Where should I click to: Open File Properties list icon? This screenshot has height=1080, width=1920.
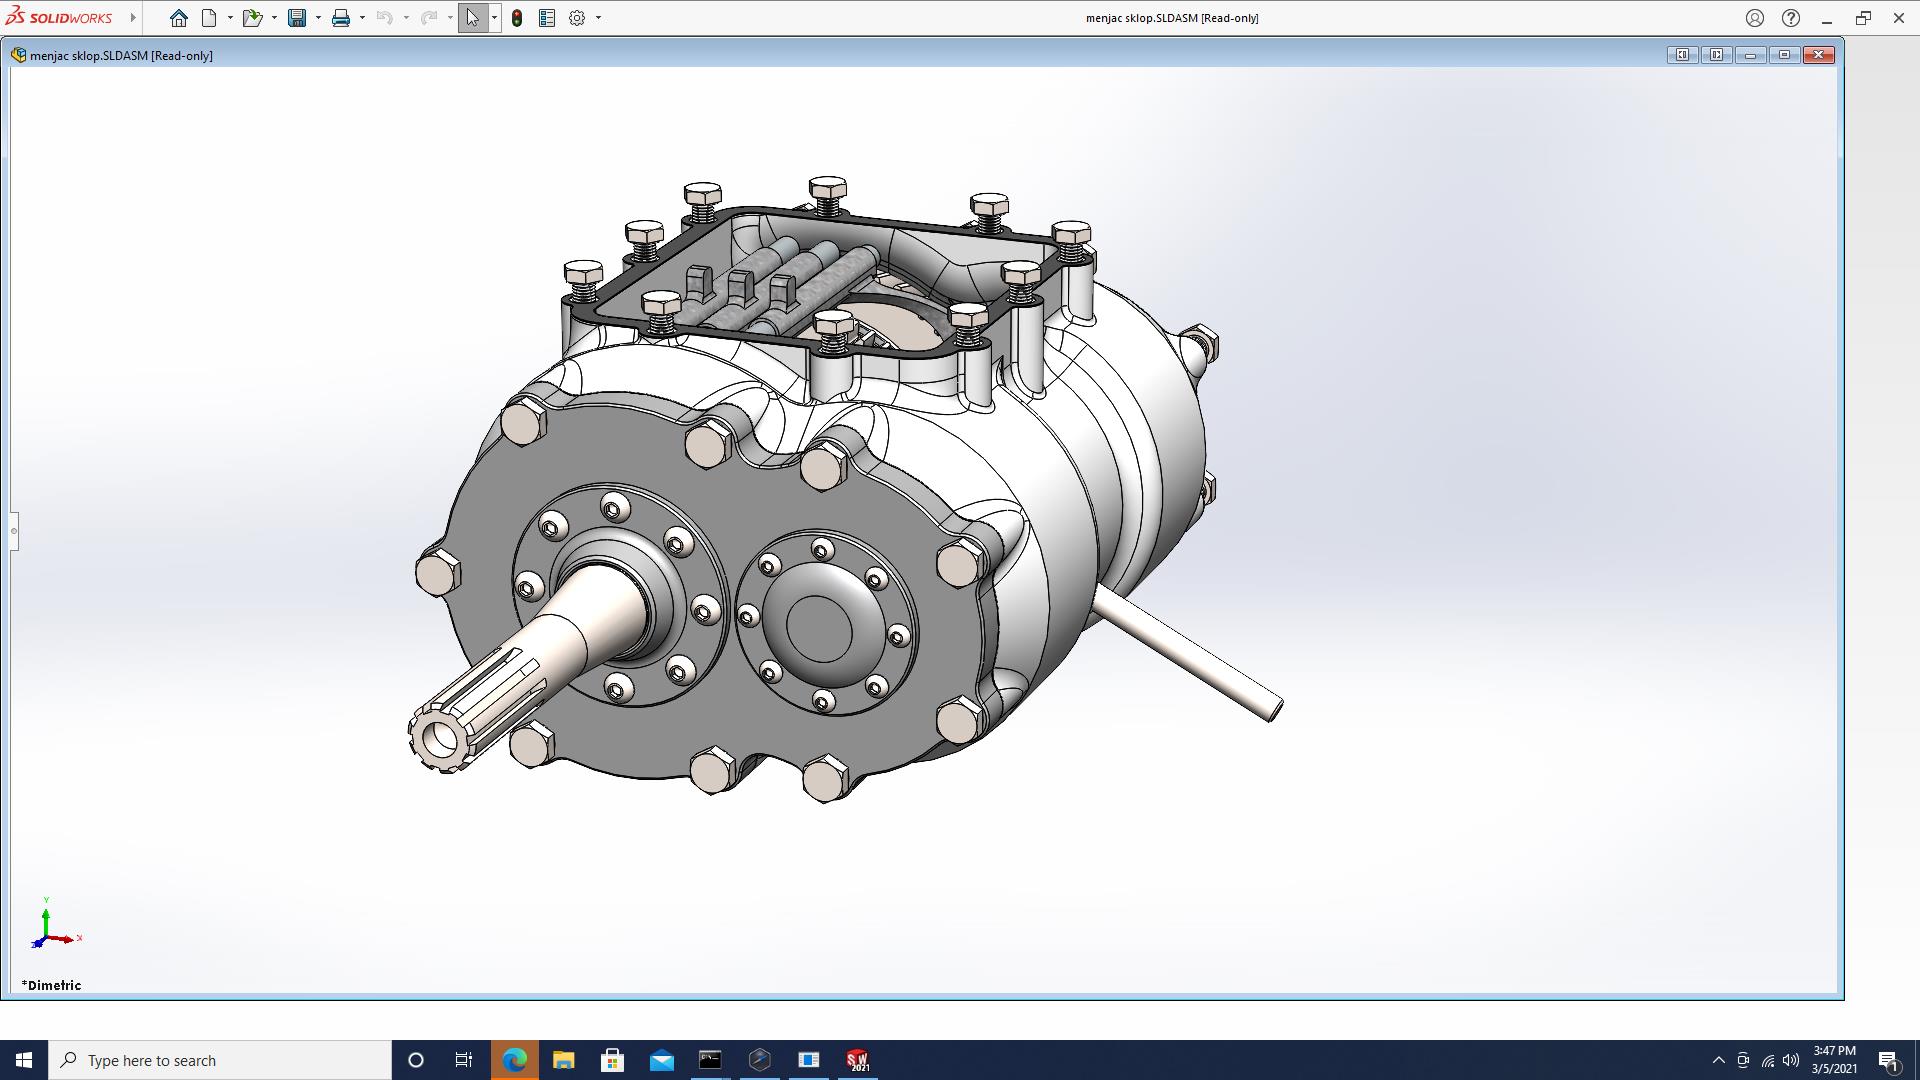[547, 18]
